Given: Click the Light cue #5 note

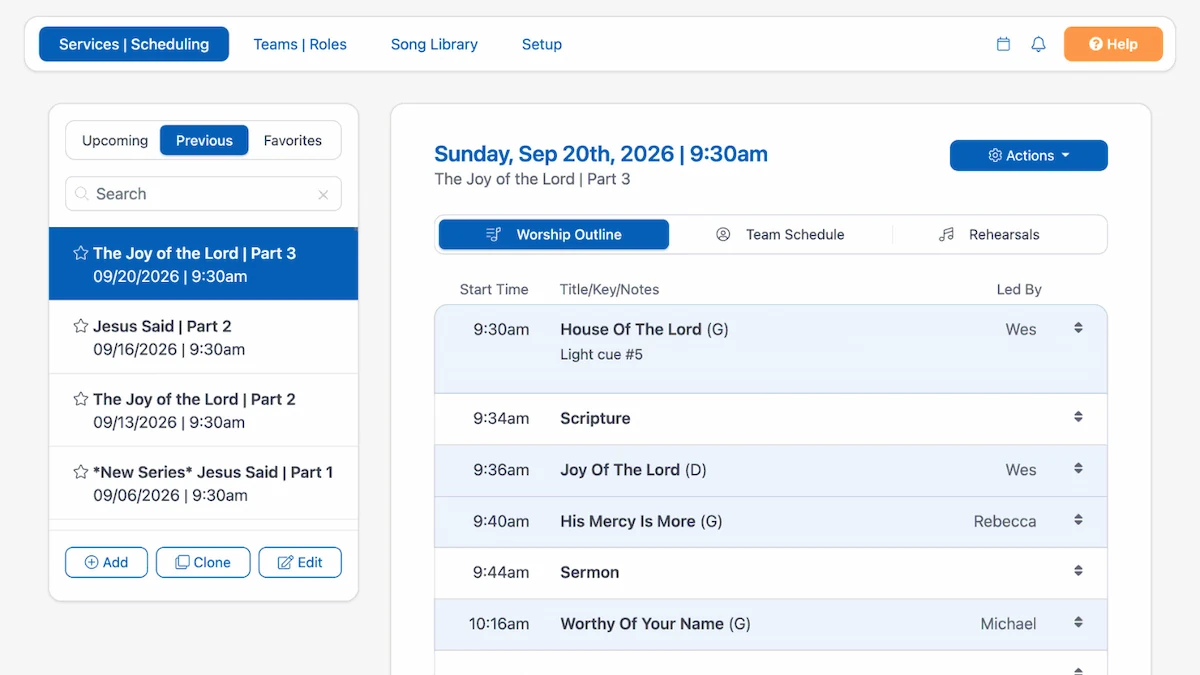Looking at the screenshot, I should coord(601,355).
